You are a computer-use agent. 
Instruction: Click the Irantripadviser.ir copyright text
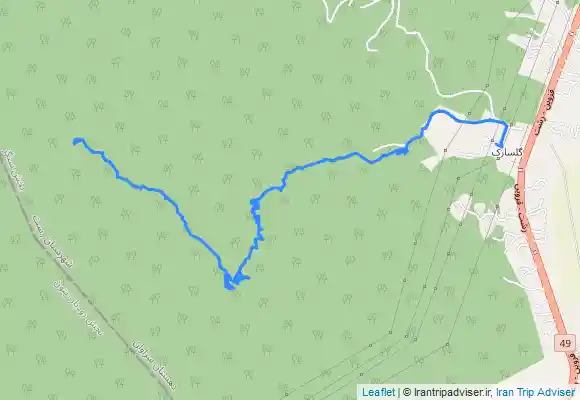point(448,392)
